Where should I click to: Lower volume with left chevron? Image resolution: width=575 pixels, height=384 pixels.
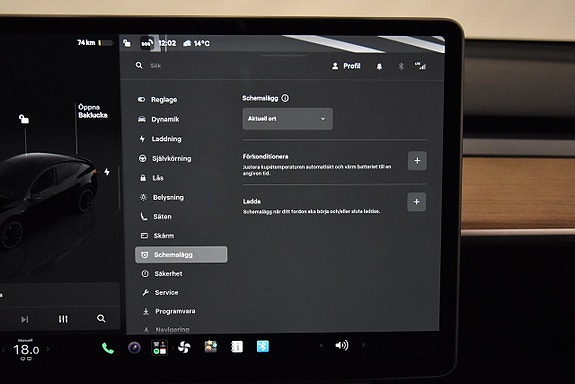point(321,345)
